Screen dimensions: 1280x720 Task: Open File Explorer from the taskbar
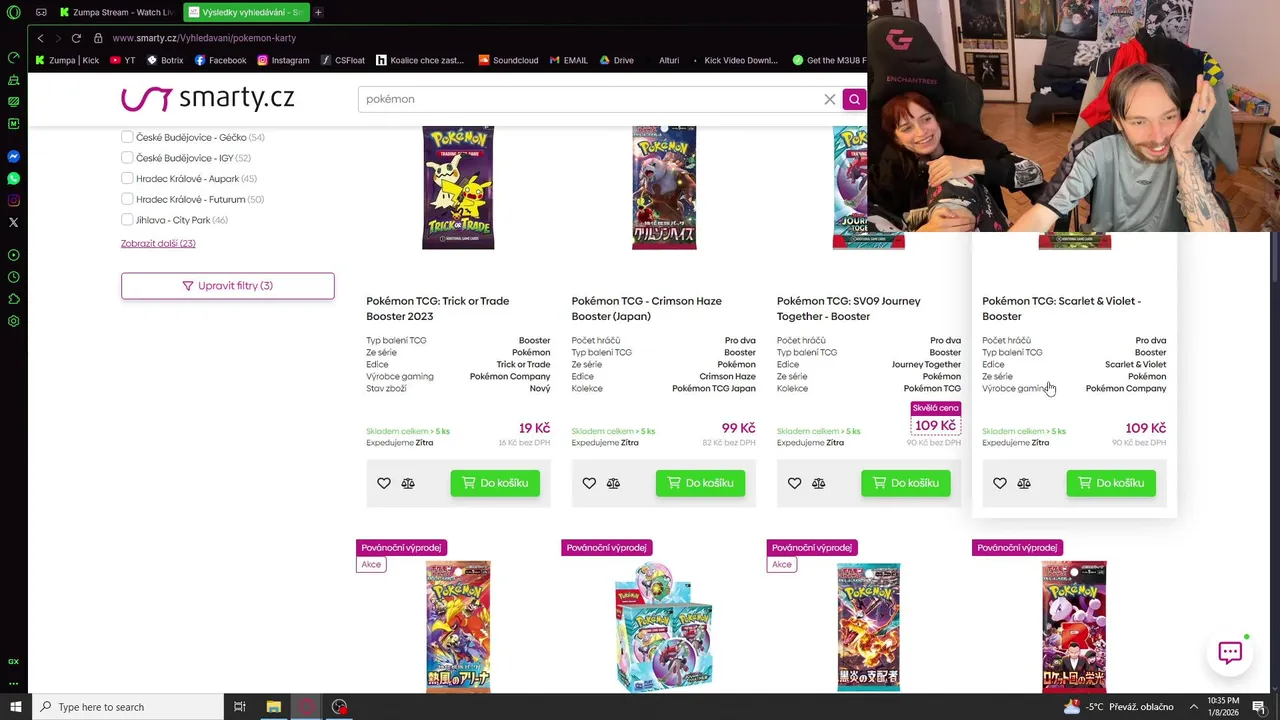[x=273, y=707]
